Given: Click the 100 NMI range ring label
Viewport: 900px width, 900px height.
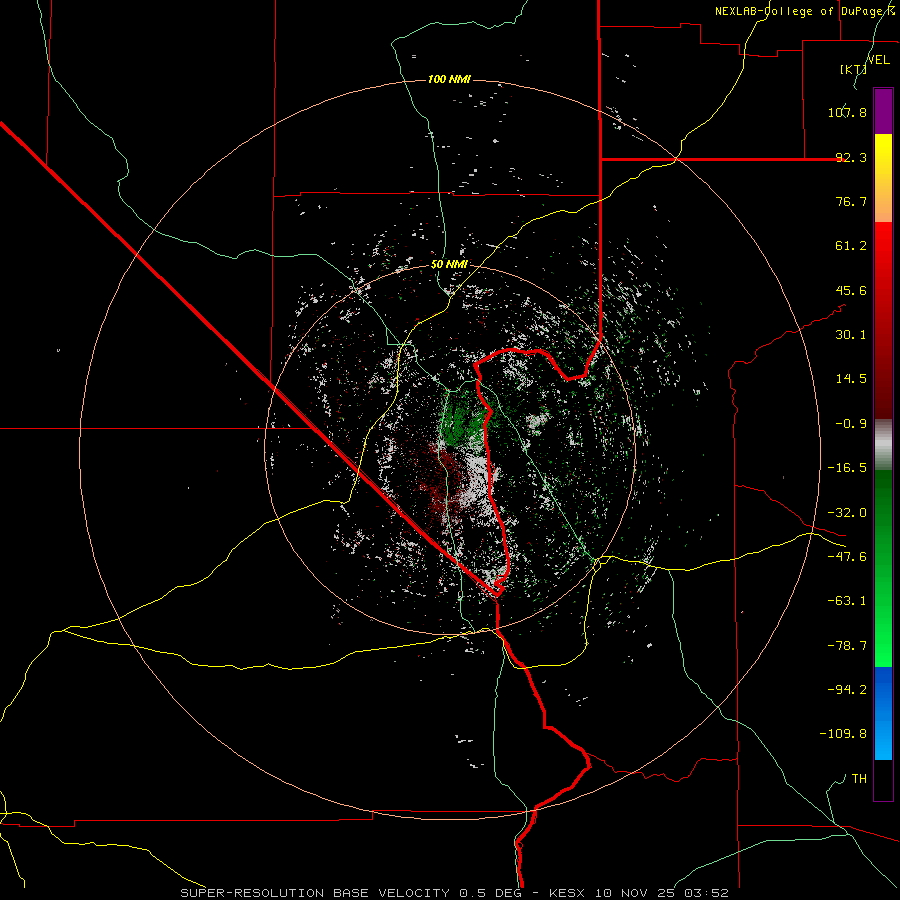Looking at the screenshot, I should (x=449, y=79).
